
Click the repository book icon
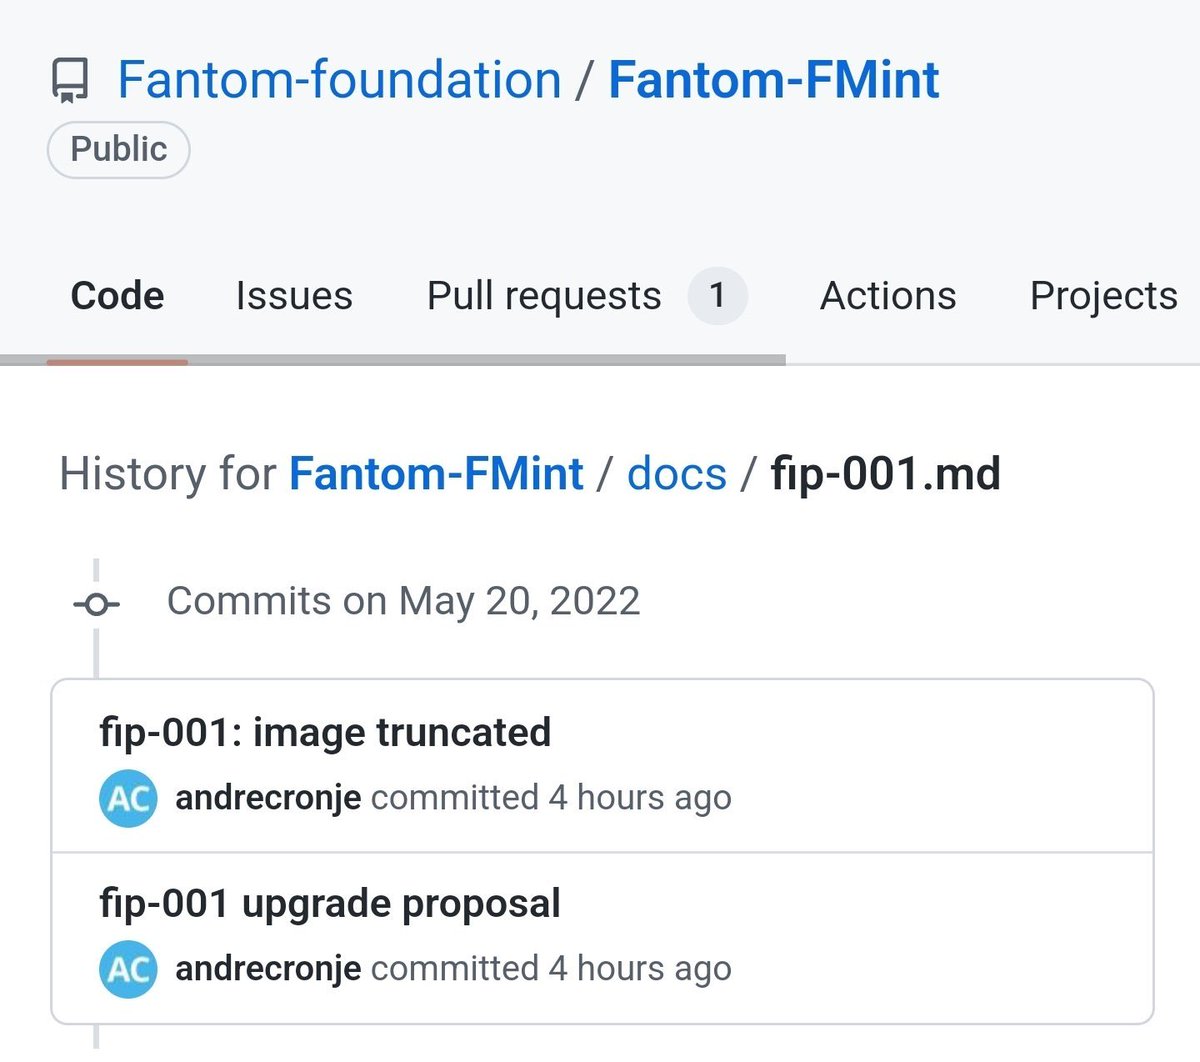[x=70, y=81]
